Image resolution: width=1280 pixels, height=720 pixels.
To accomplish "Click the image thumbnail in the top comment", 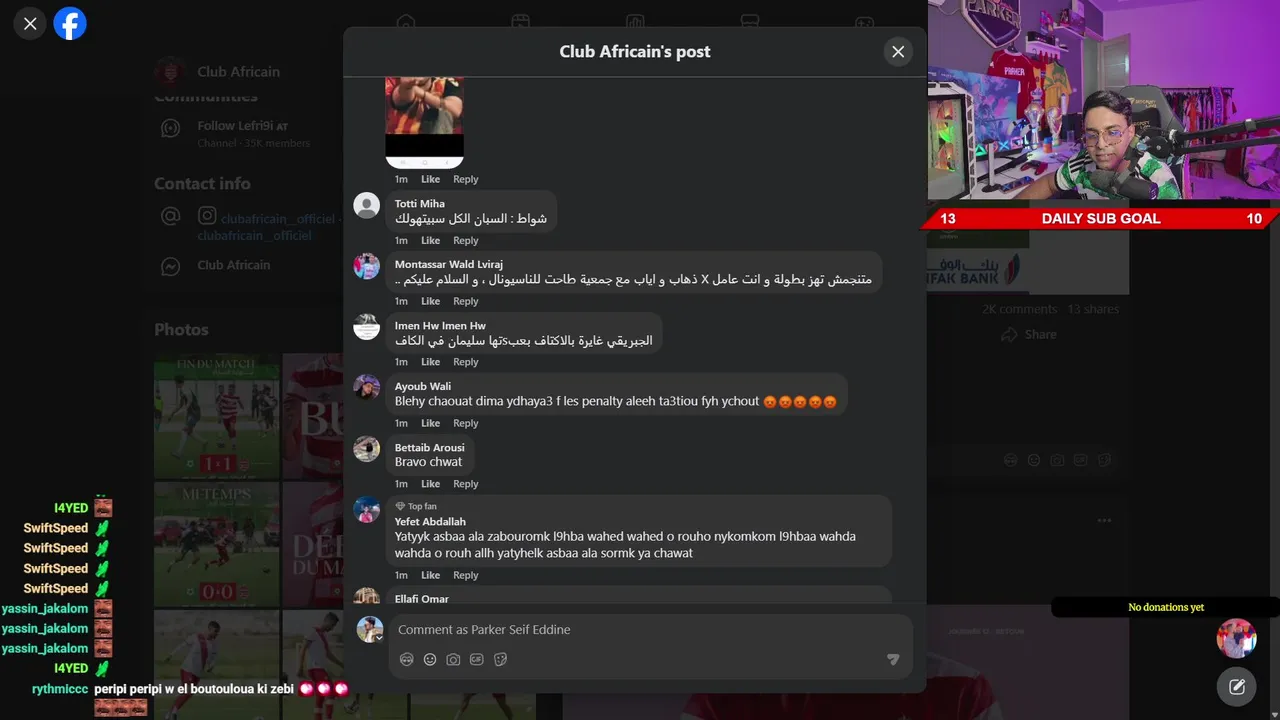I will point(424,122).
